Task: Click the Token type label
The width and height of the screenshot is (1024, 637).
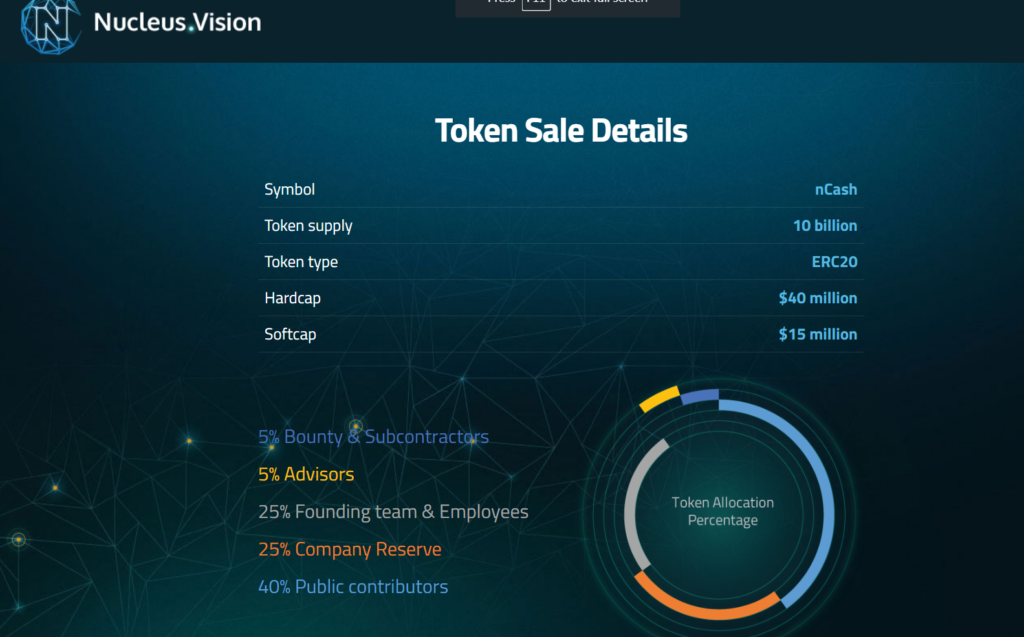Action: tap(301, 262)
